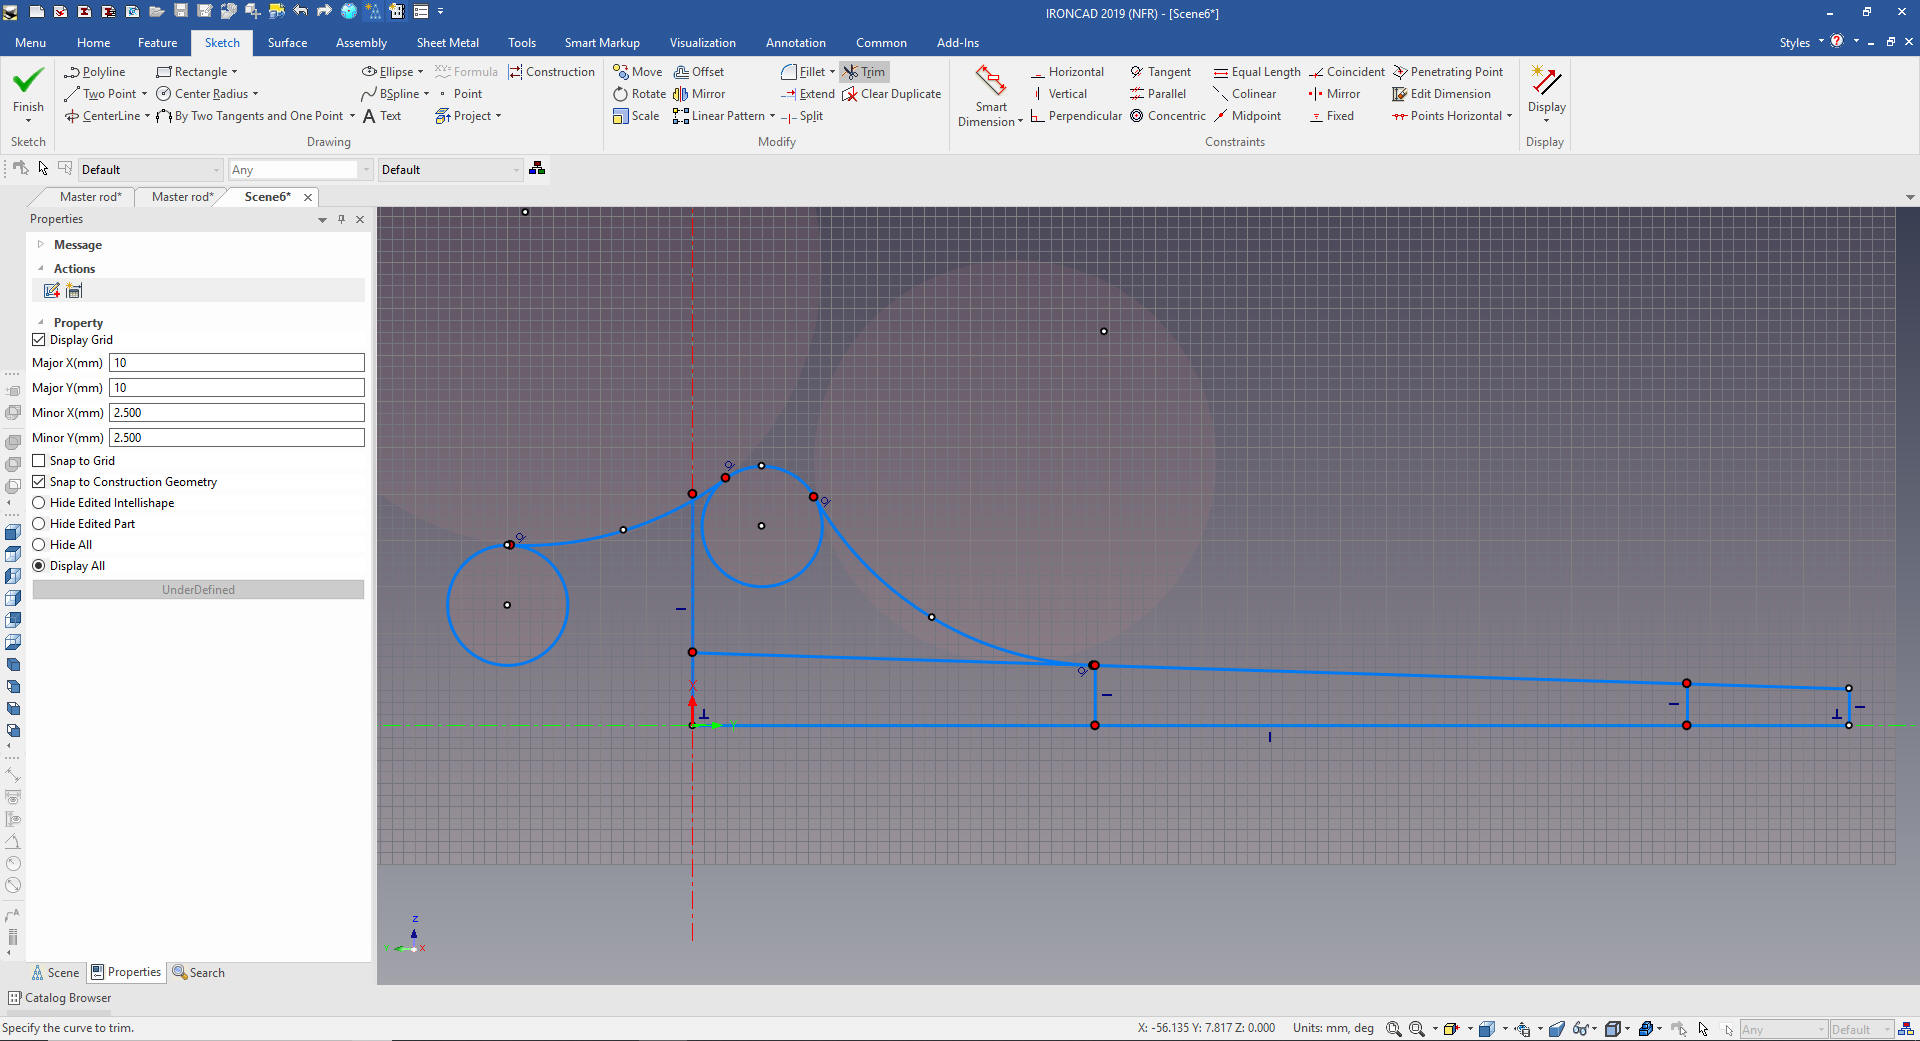This screenshot has width=1920, height=1041.
Task: Choose the Scale modify tool
Action: tap(636, 116)
